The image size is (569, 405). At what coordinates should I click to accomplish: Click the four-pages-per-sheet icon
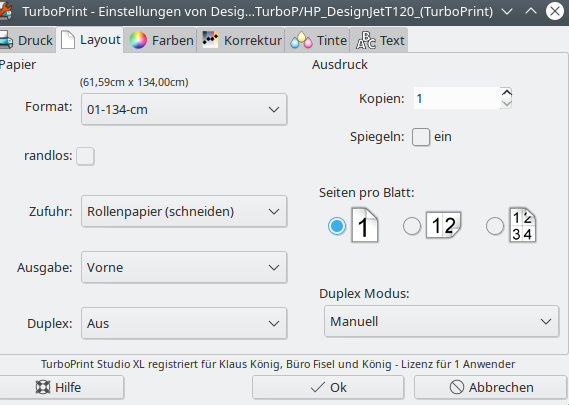pos(523,225)
